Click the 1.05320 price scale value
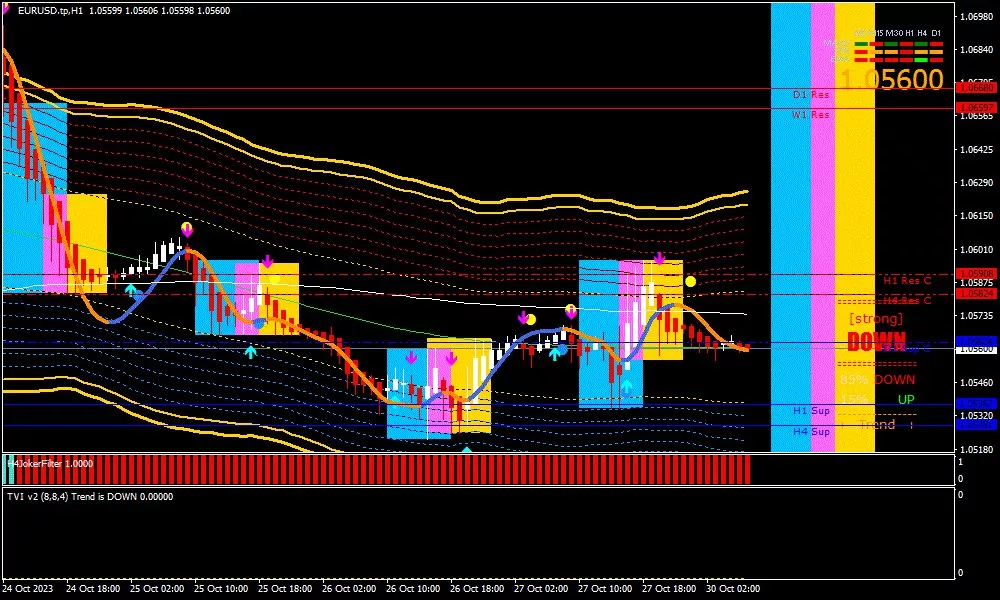1000x600 pixels. coord(977,416)
